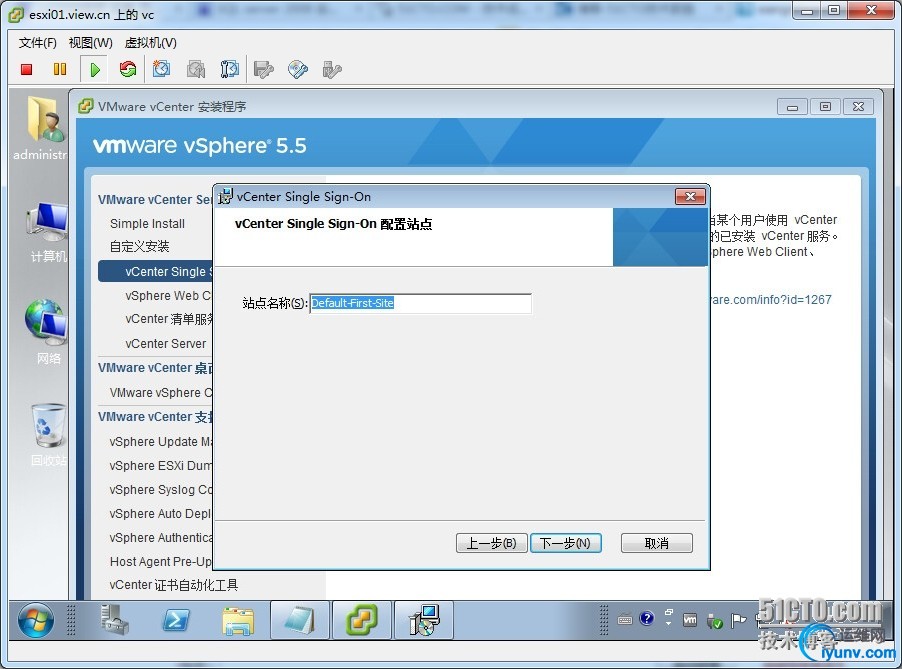
Task: Click the blue help icon in system tray
Action: point(647,618)
